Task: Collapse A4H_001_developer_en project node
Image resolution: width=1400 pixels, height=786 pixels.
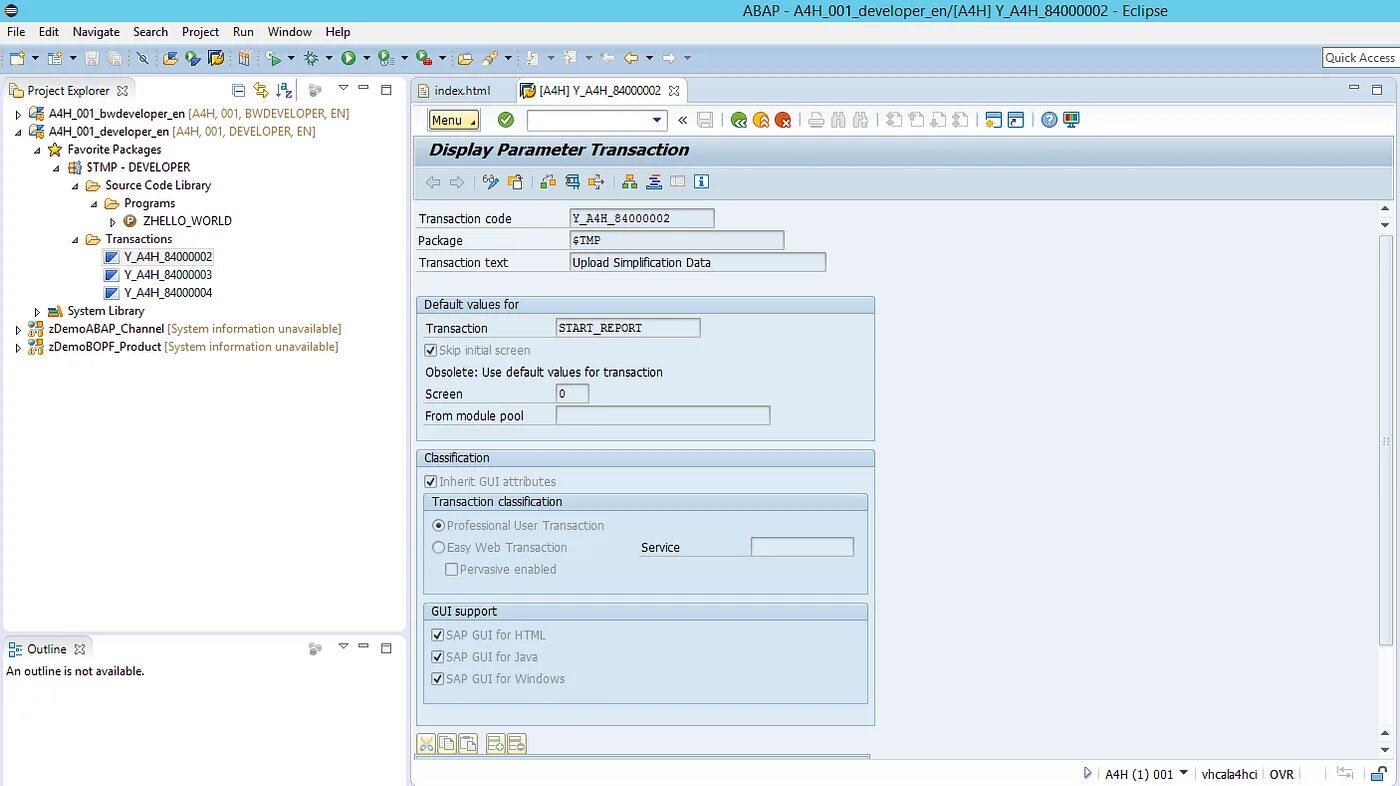Action: (17, 132)
